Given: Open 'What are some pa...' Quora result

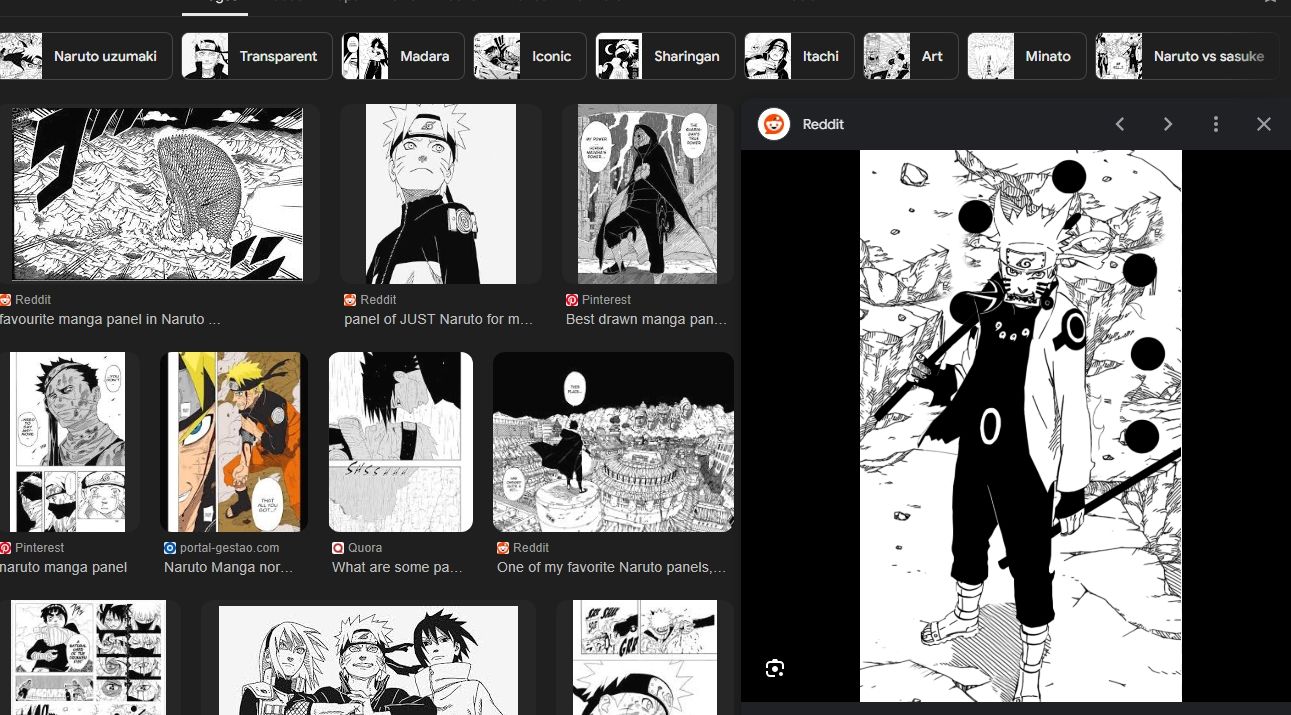Looking at the screenshot, I should coord(398,567).
